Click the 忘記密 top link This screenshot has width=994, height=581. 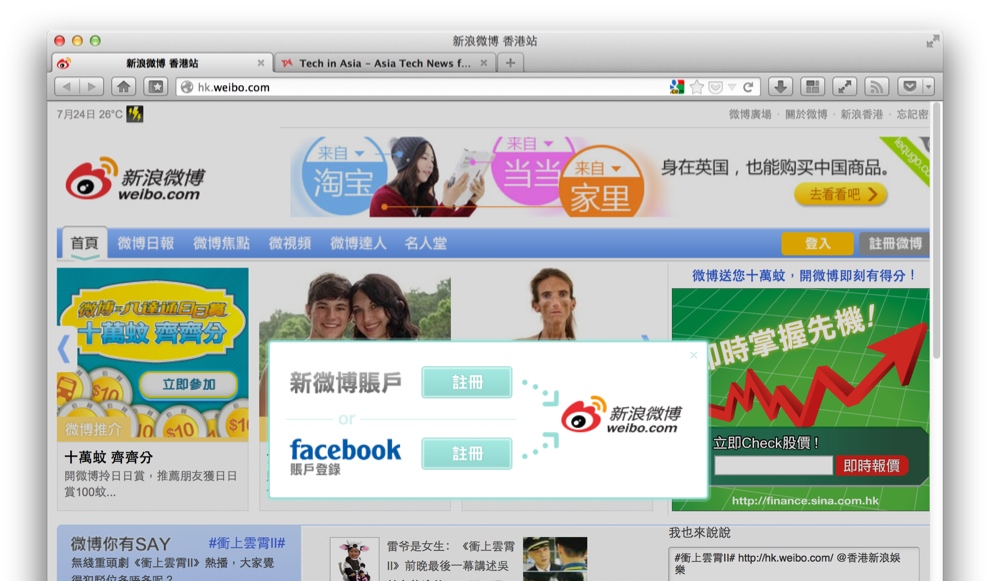(912, 114)
